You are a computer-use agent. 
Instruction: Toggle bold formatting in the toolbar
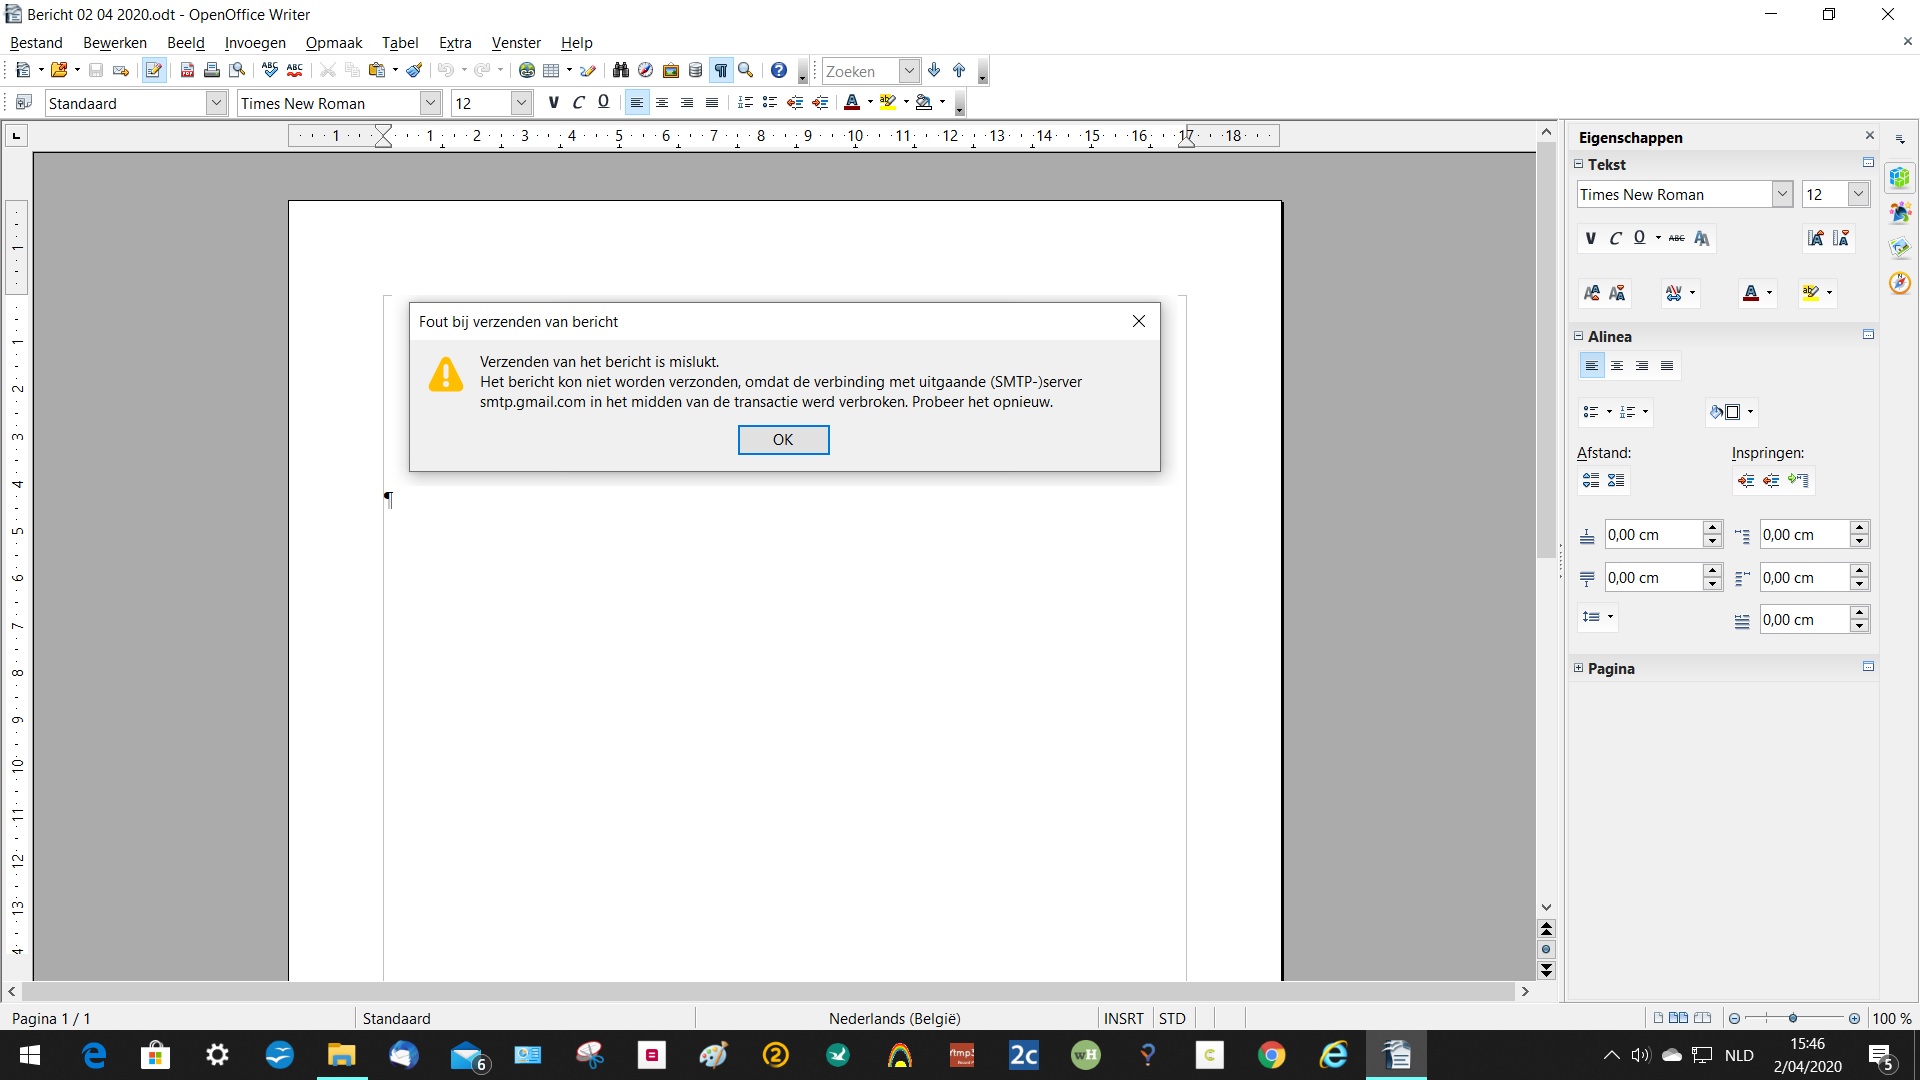553,103
